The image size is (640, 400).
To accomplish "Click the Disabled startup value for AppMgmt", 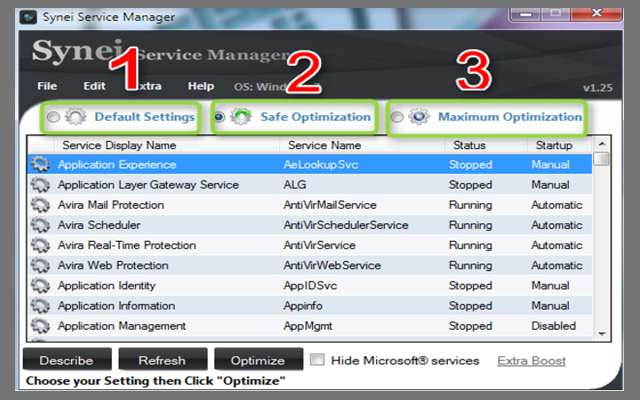I will click(553, 326).
